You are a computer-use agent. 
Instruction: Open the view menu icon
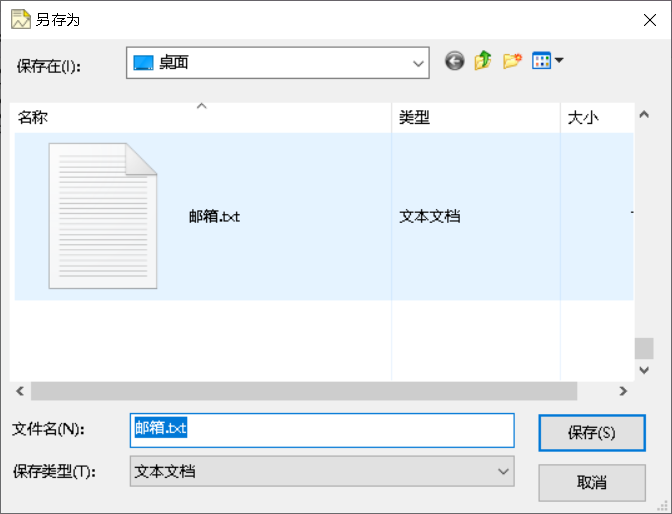point(541,60)
